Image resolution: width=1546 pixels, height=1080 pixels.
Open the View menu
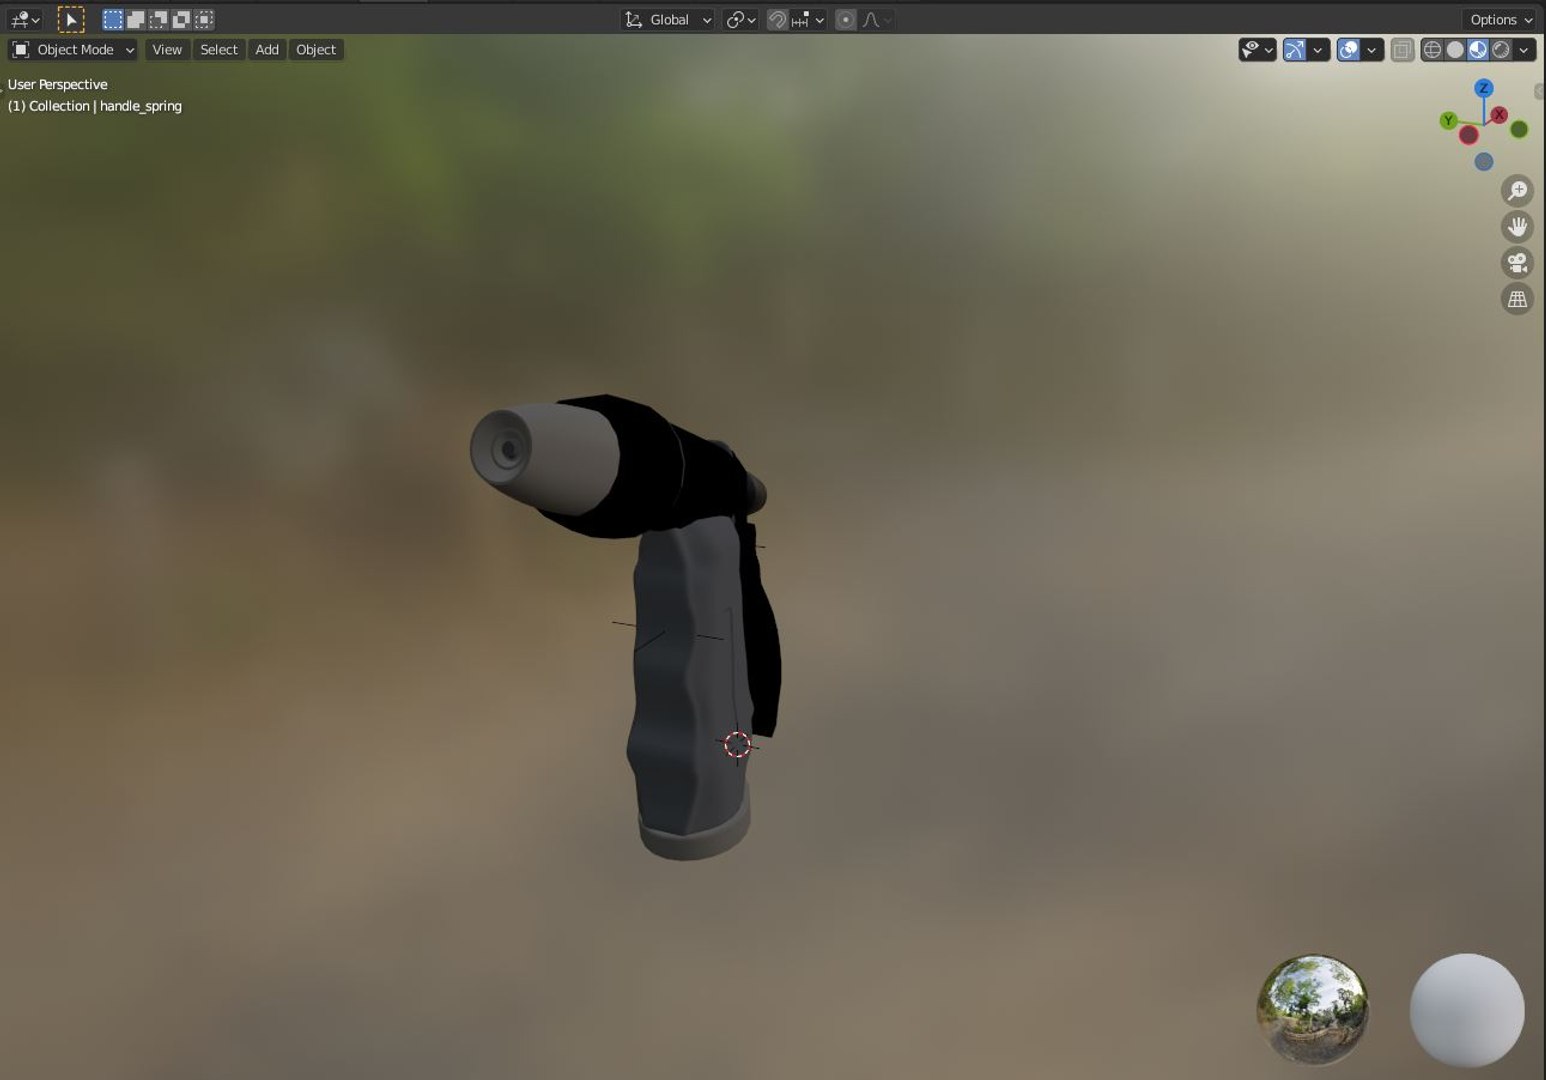tap(167, 49)
